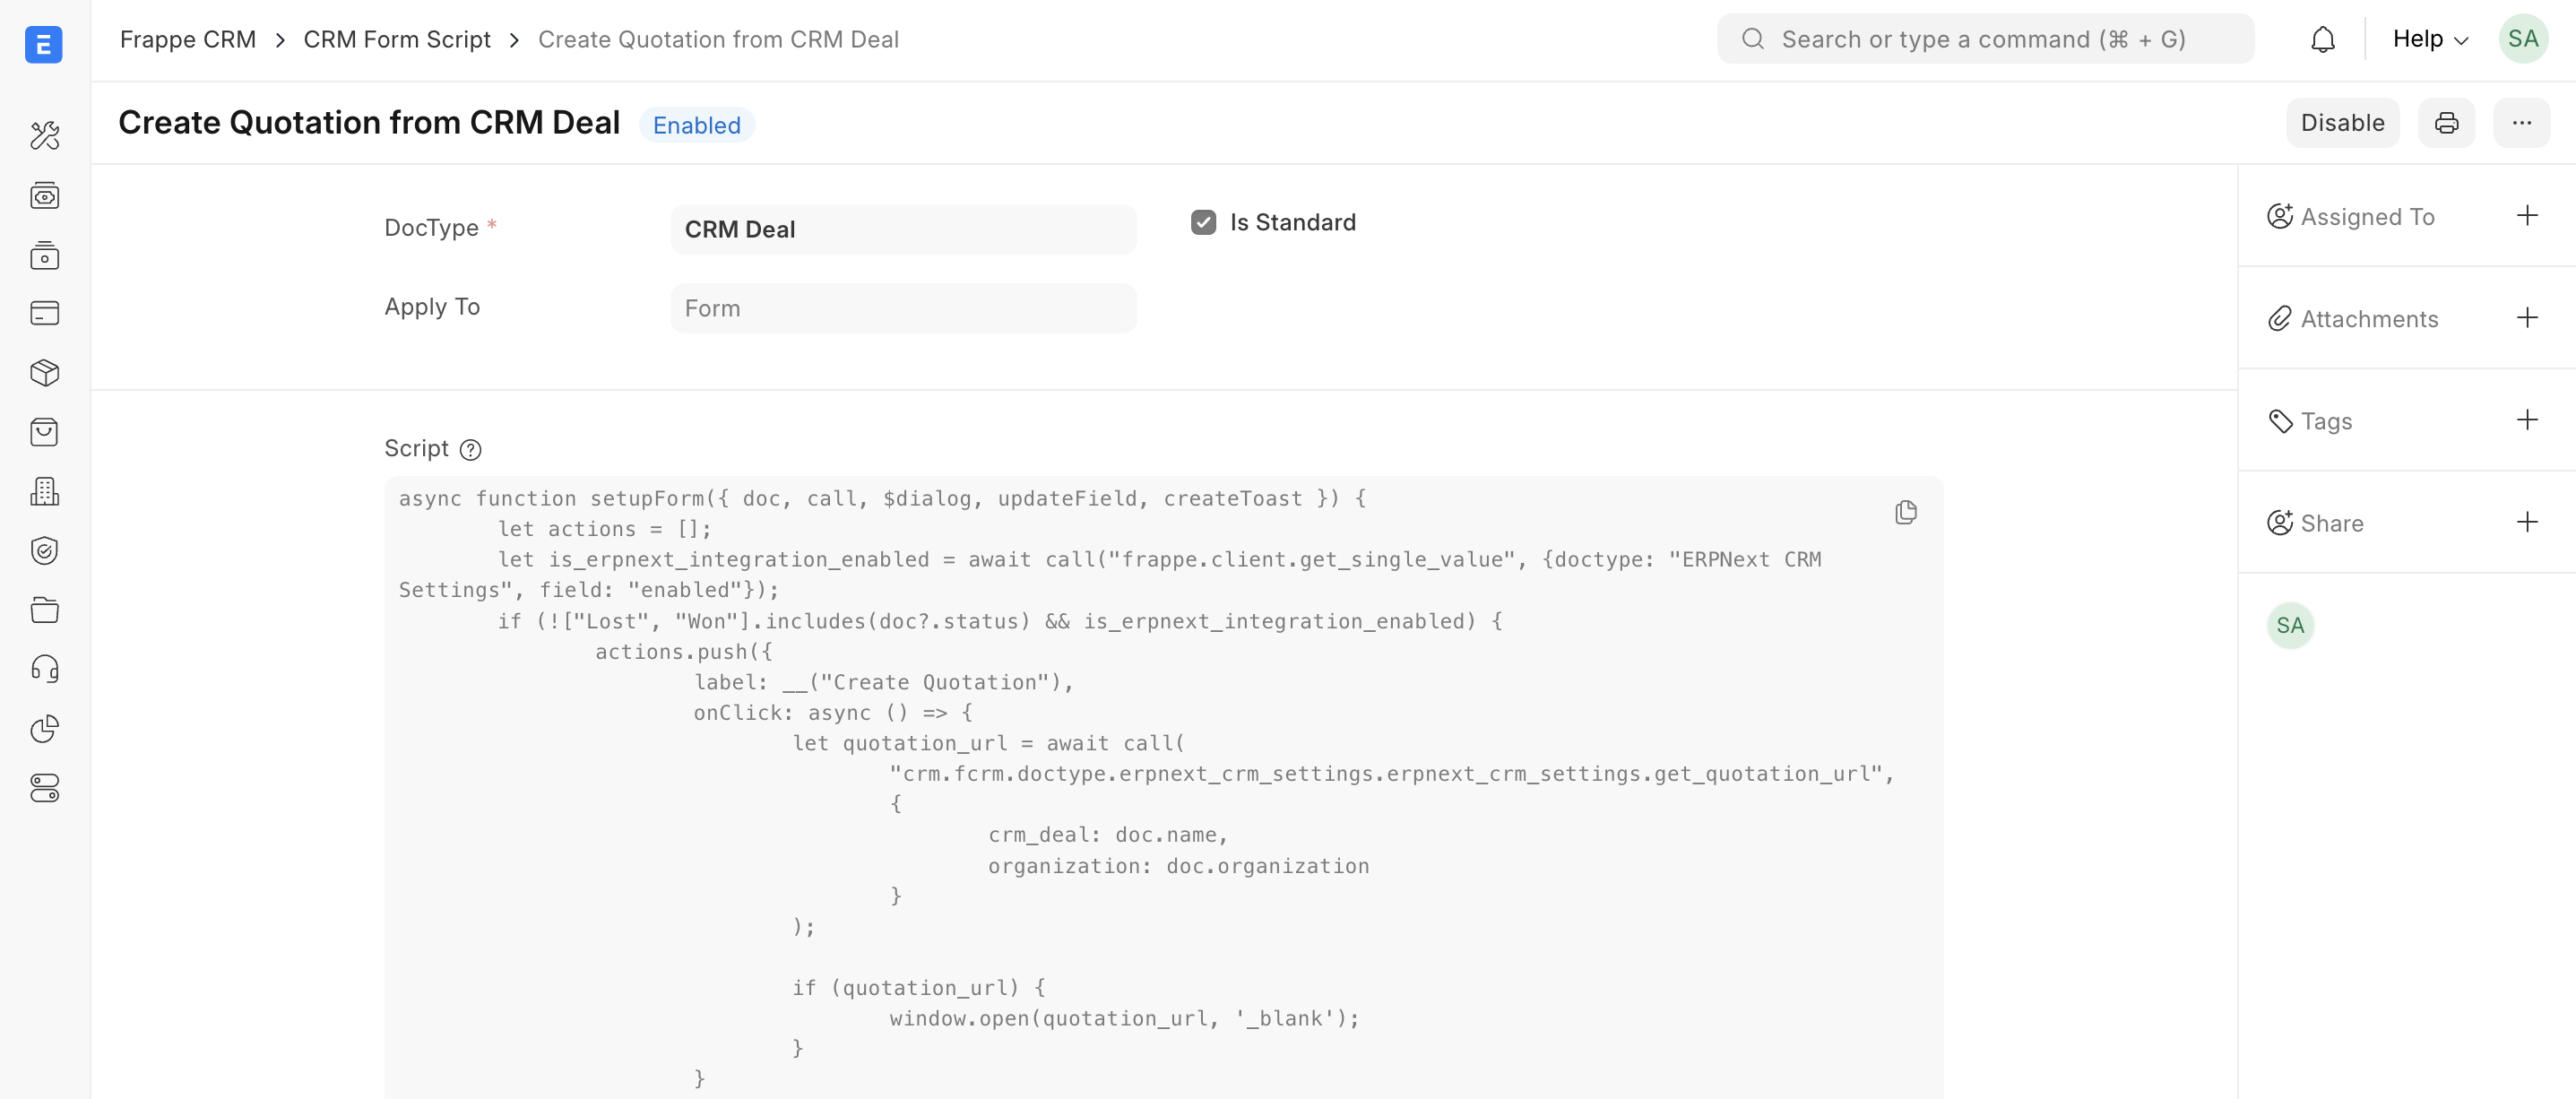The width and height of the screenshot is (2576, 1099).
Task: Click the code line "actions.push({"
Action: coord(684,652)
